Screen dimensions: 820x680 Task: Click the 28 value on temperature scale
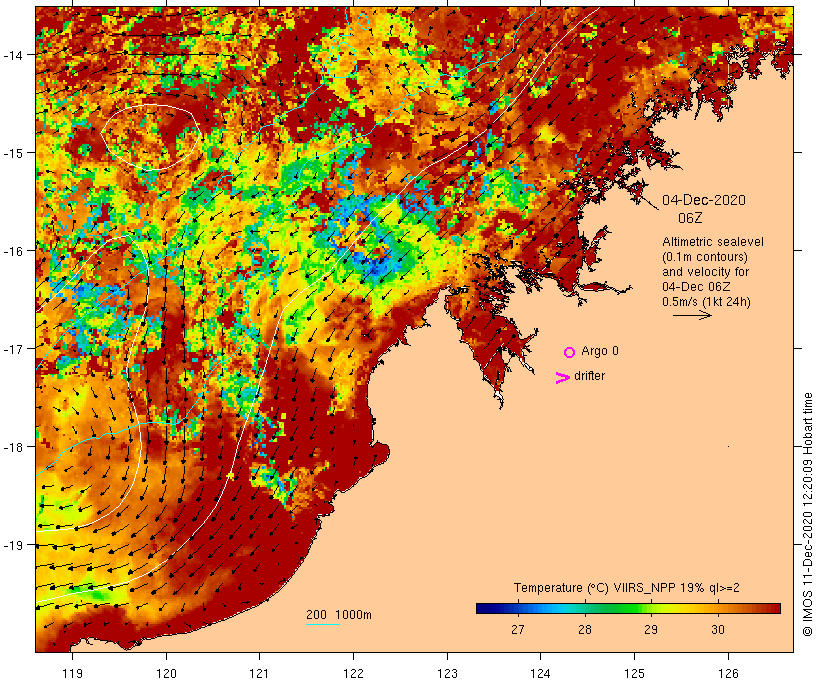tap(585, 630)
